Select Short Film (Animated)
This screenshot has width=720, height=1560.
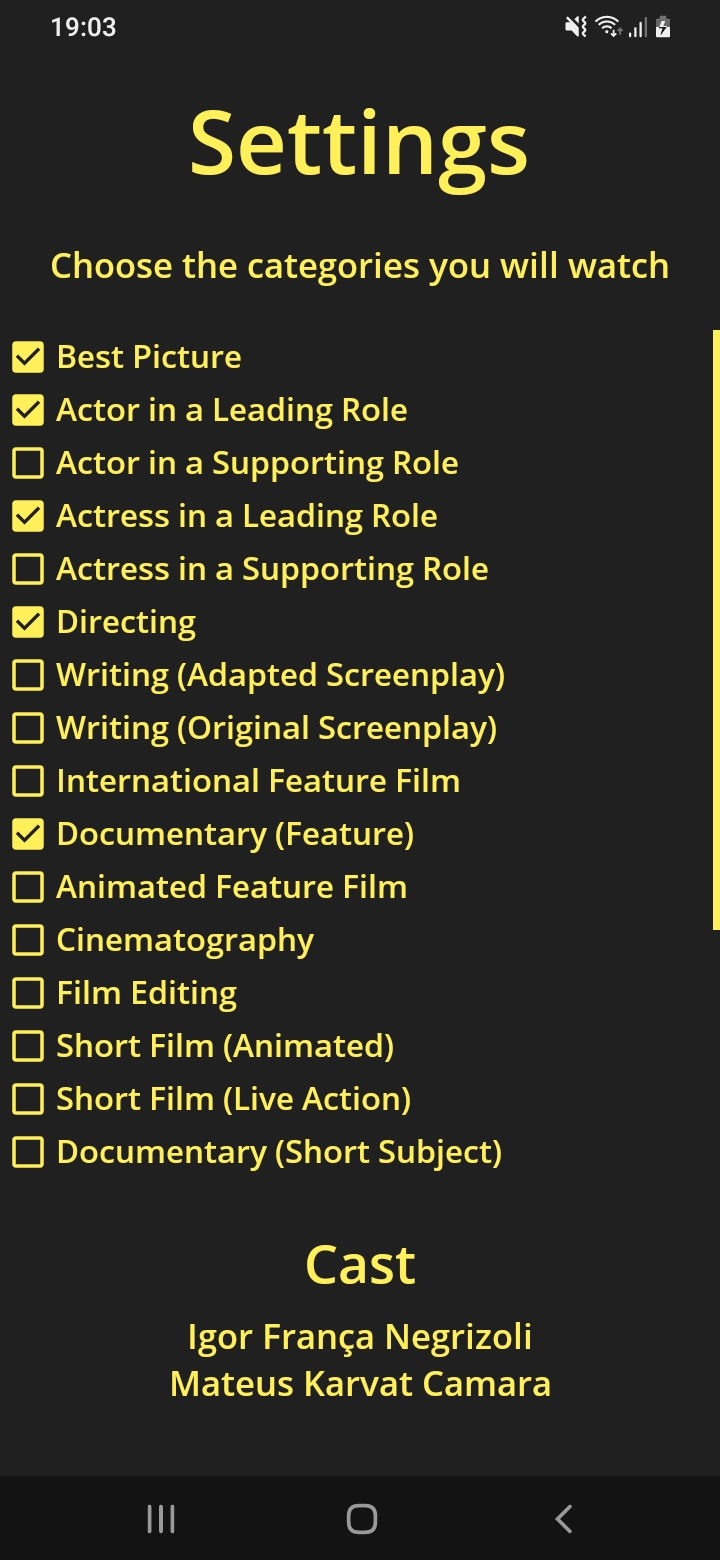point(28,1046)
